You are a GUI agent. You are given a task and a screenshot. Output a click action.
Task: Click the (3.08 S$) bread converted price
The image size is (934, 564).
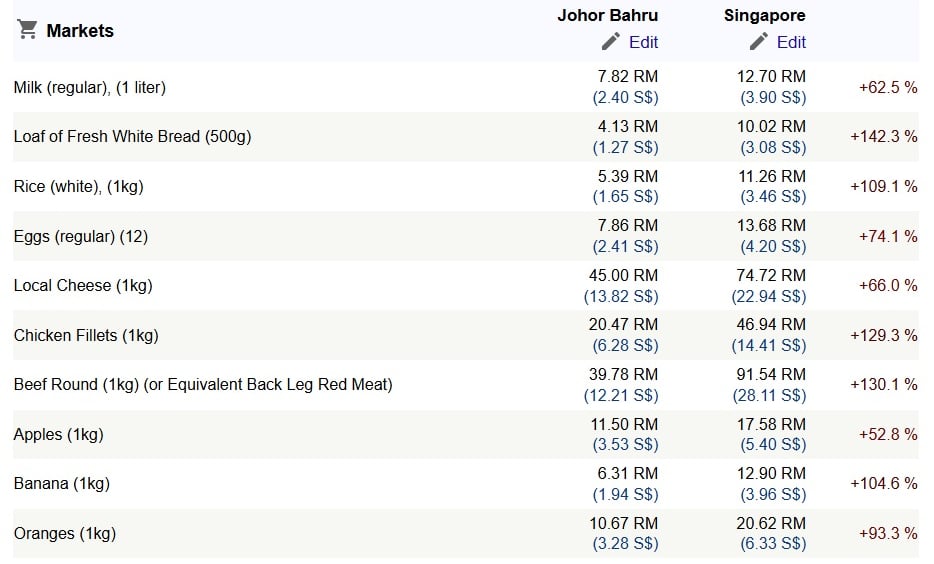(773, 148)
